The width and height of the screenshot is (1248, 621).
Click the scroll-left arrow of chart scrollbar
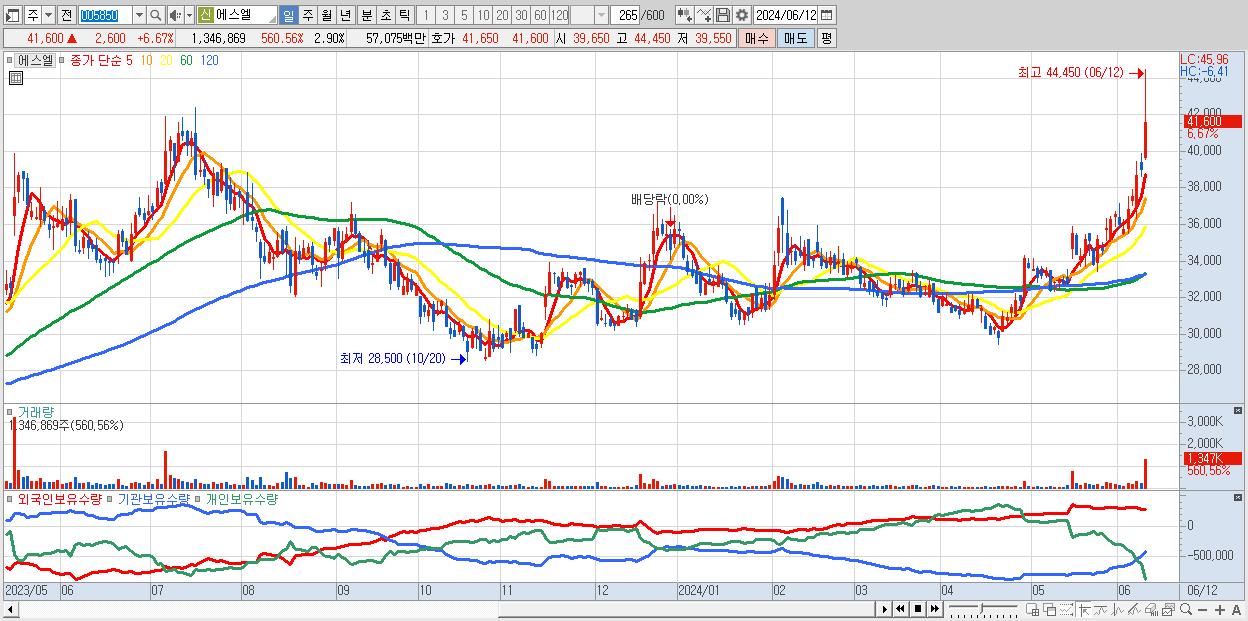pos(10,609)
